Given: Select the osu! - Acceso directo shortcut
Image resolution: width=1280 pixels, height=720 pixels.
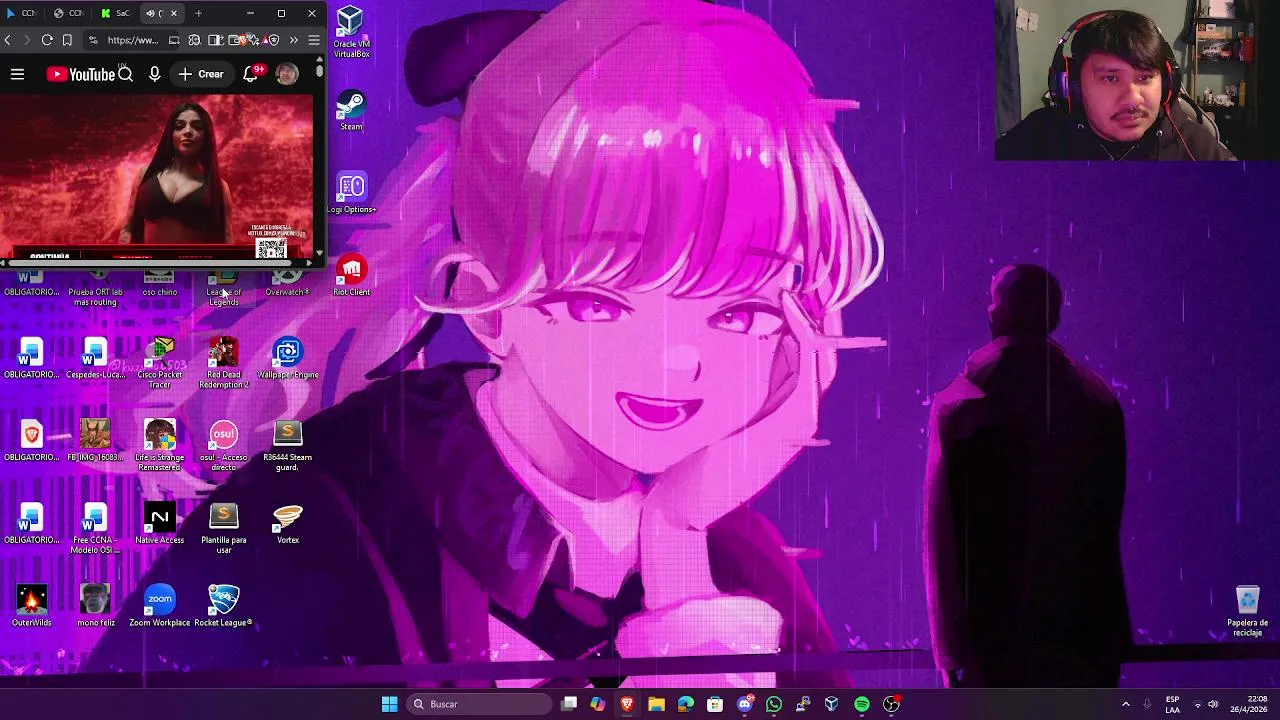Looking at the screenshot, I should (223, 446).
